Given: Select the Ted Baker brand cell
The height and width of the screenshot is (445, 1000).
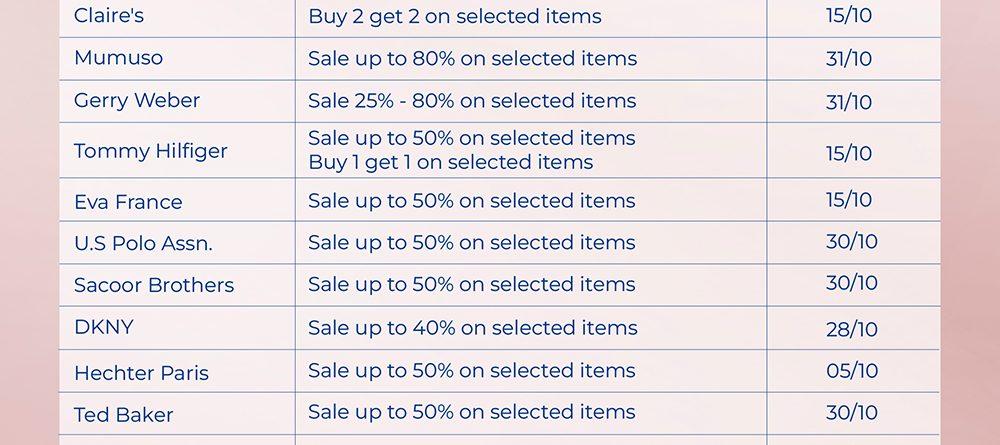Looking at the screenshot, I should (124, 415).
